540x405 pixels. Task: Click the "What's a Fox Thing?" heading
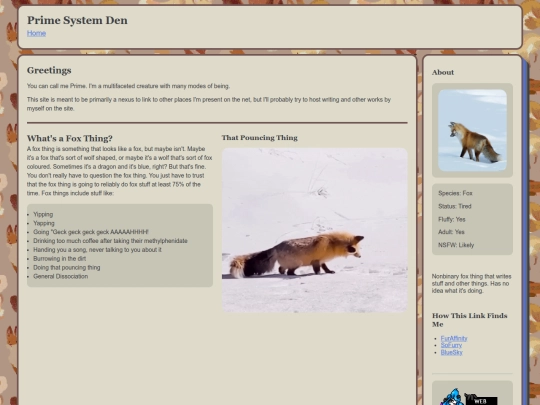pyautogui.click(x=70, y=138)
